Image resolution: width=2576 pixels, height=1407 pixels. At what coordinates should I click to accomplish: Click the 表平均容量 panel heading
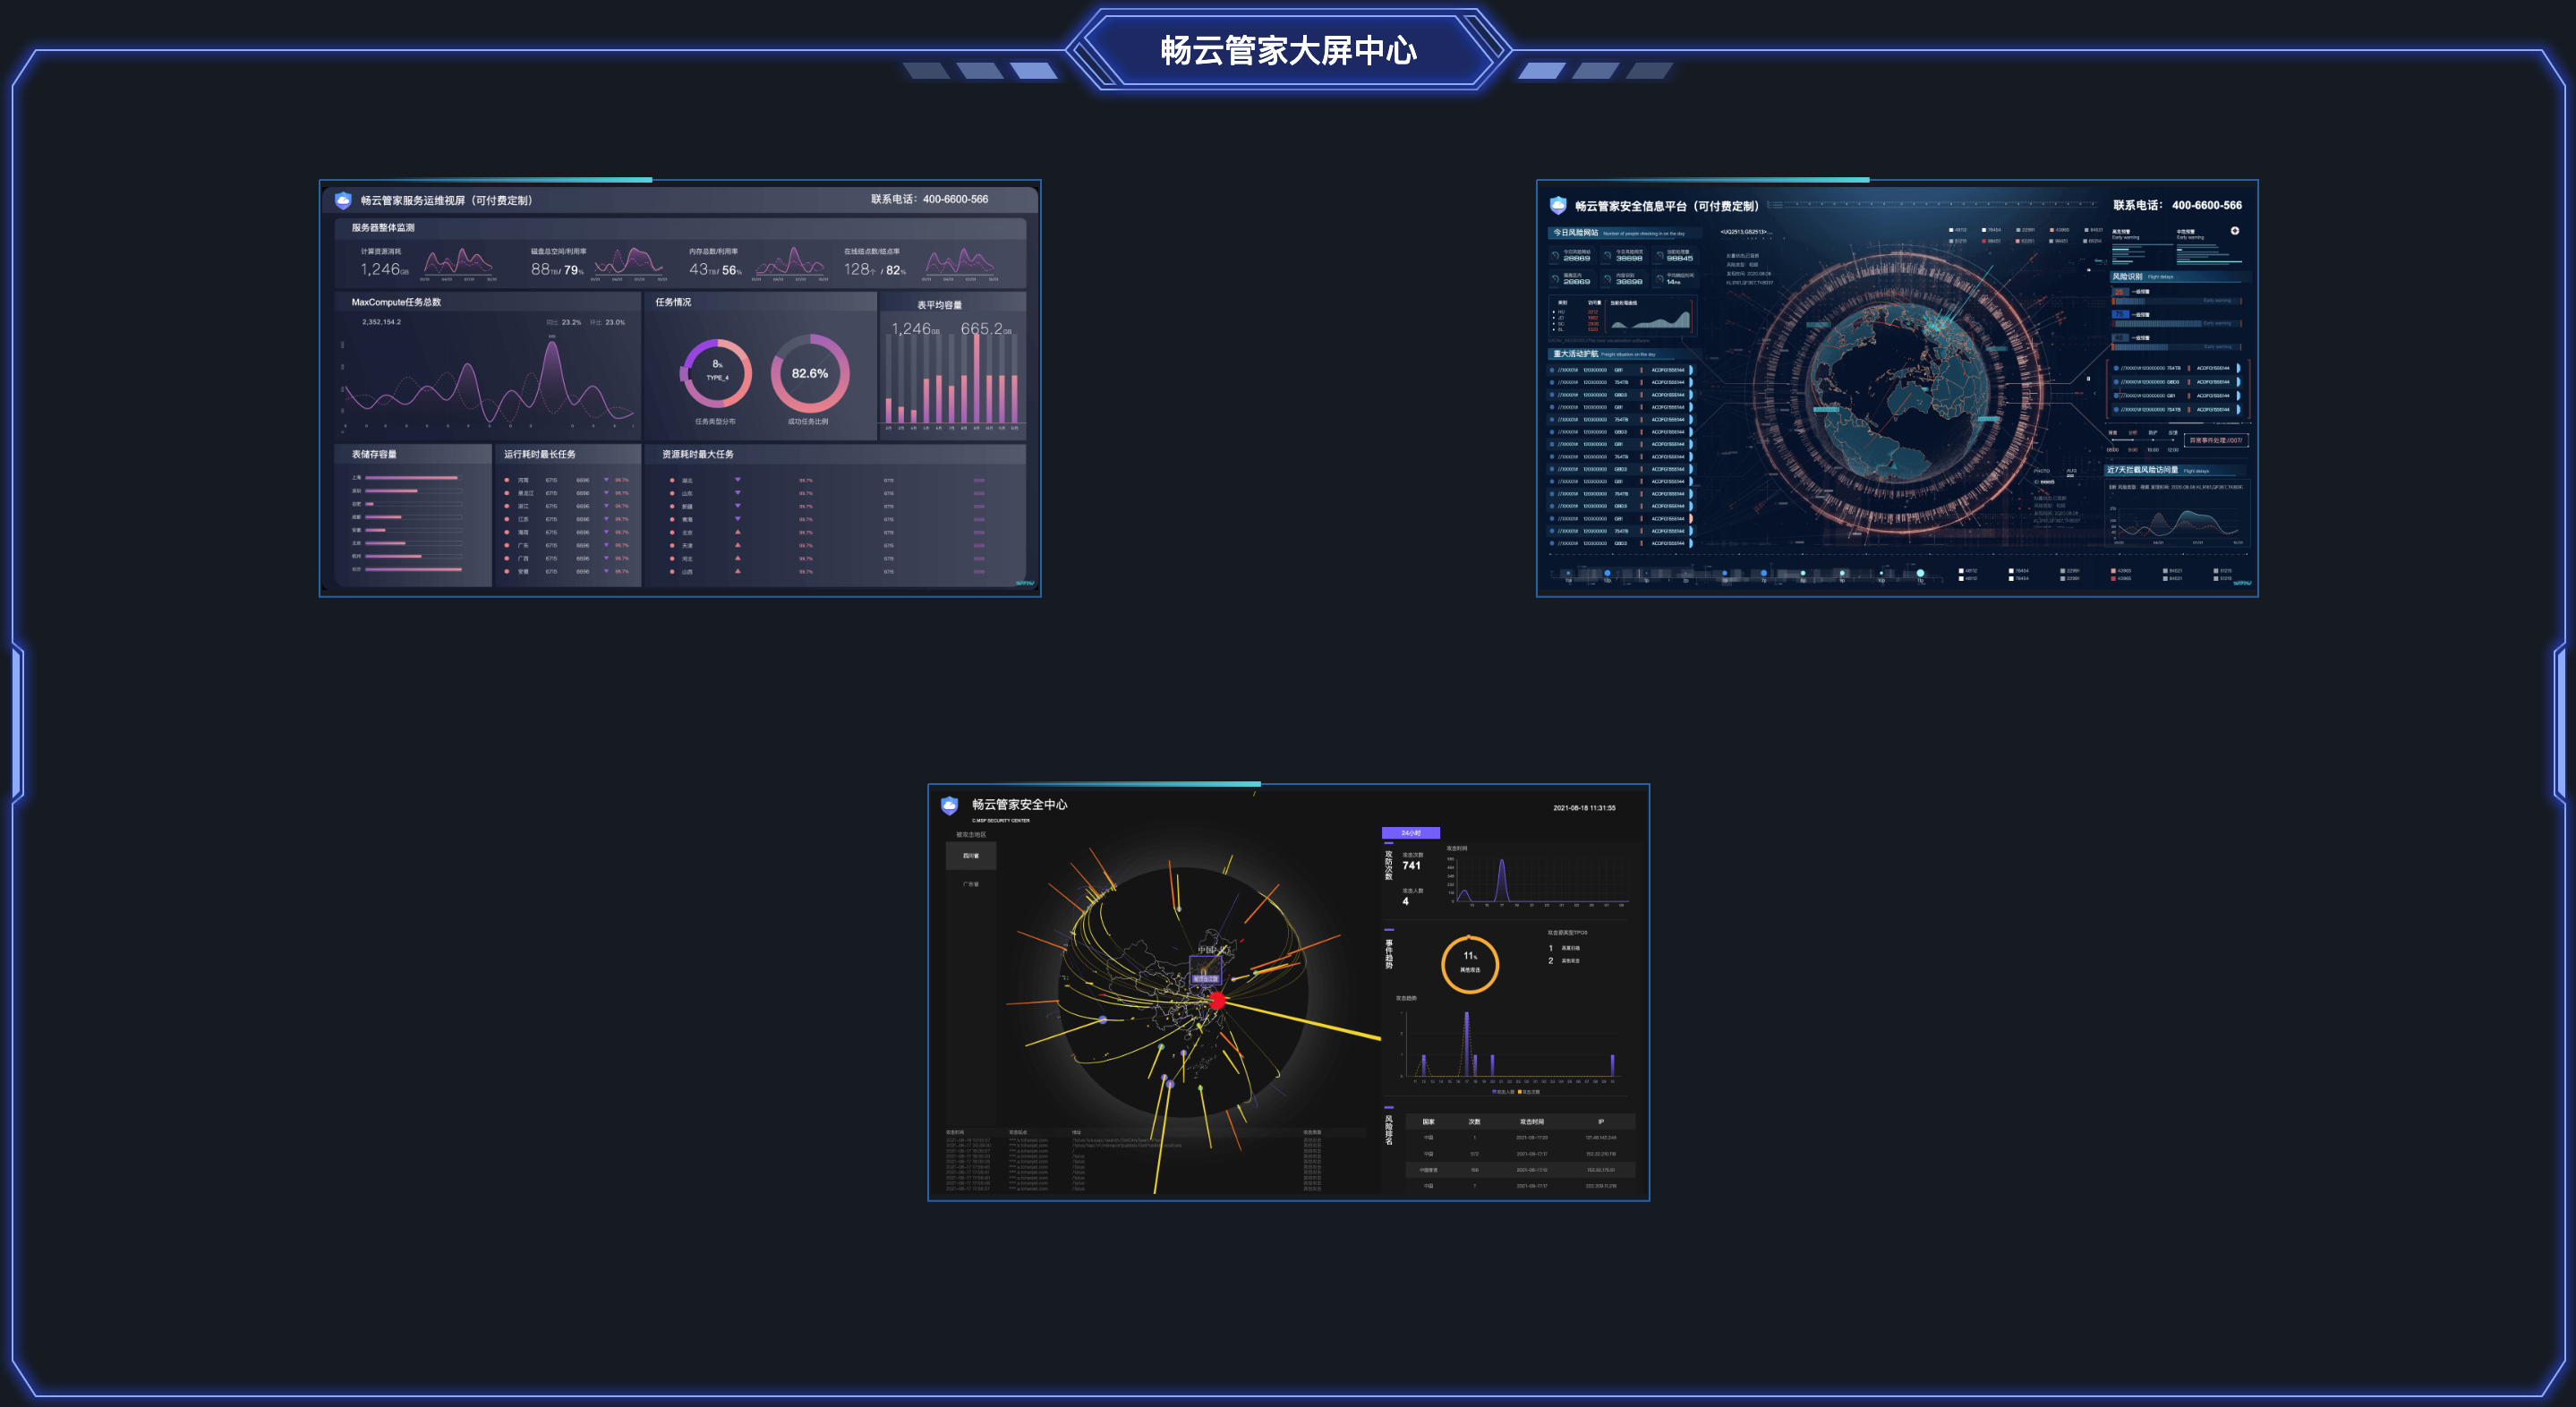940,305
